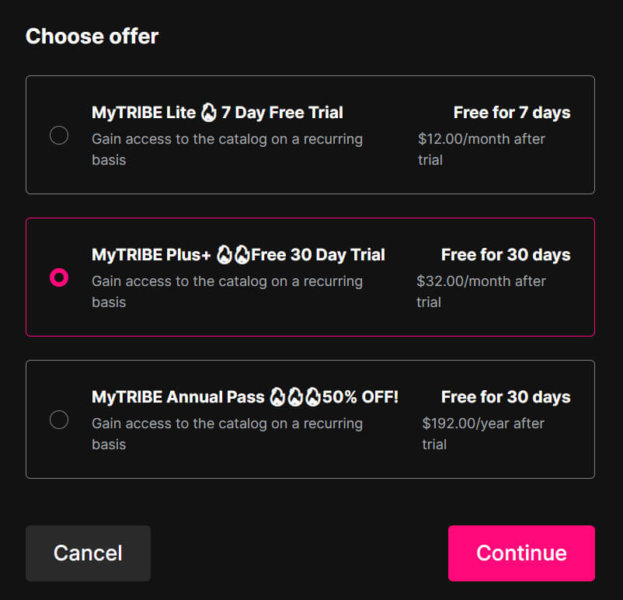Click "Free for 30 days" in the Annual Pass offer
Image resolution: width=623 pixels, height=600 pixels.
505,397
